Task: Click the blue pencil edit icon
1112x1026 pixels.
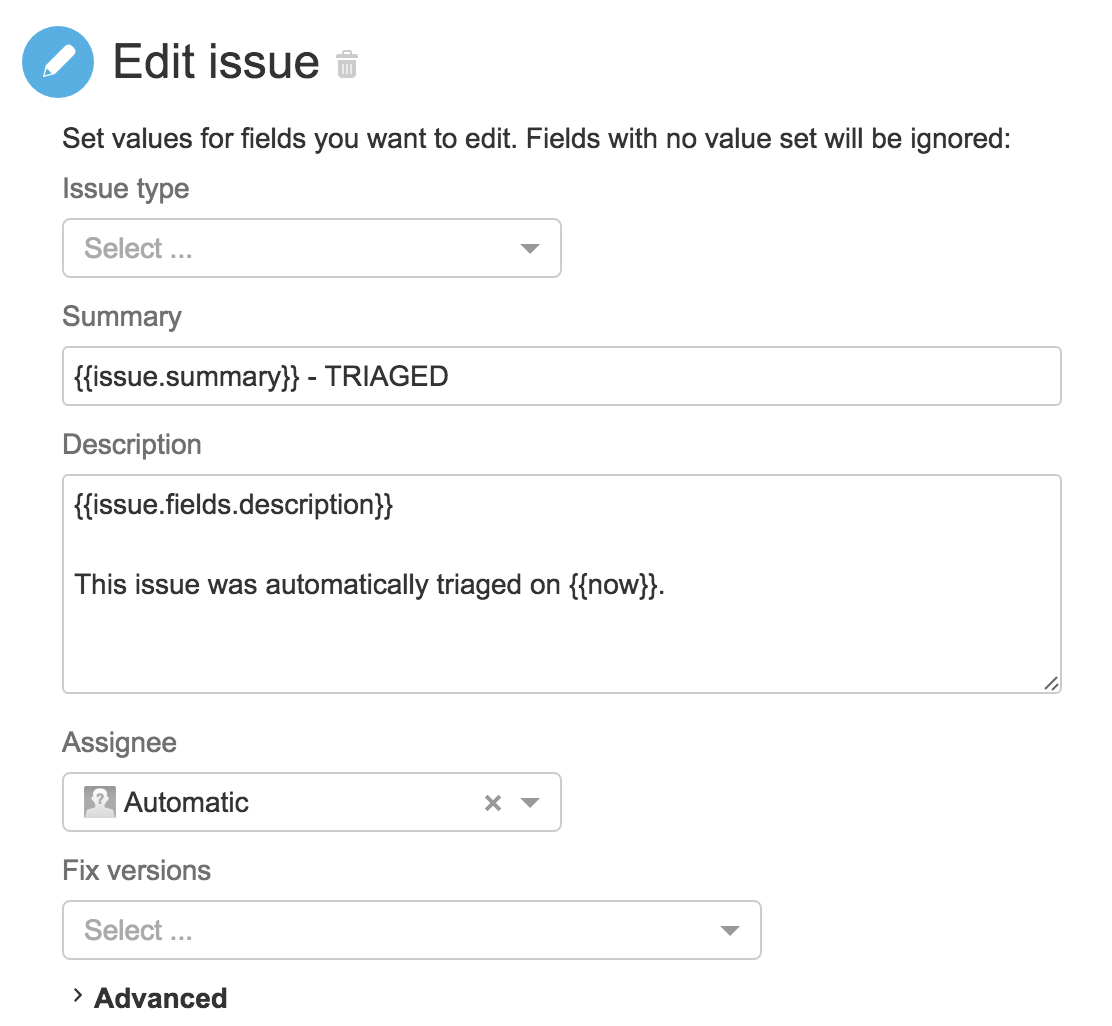Action: tap(58, 62)
